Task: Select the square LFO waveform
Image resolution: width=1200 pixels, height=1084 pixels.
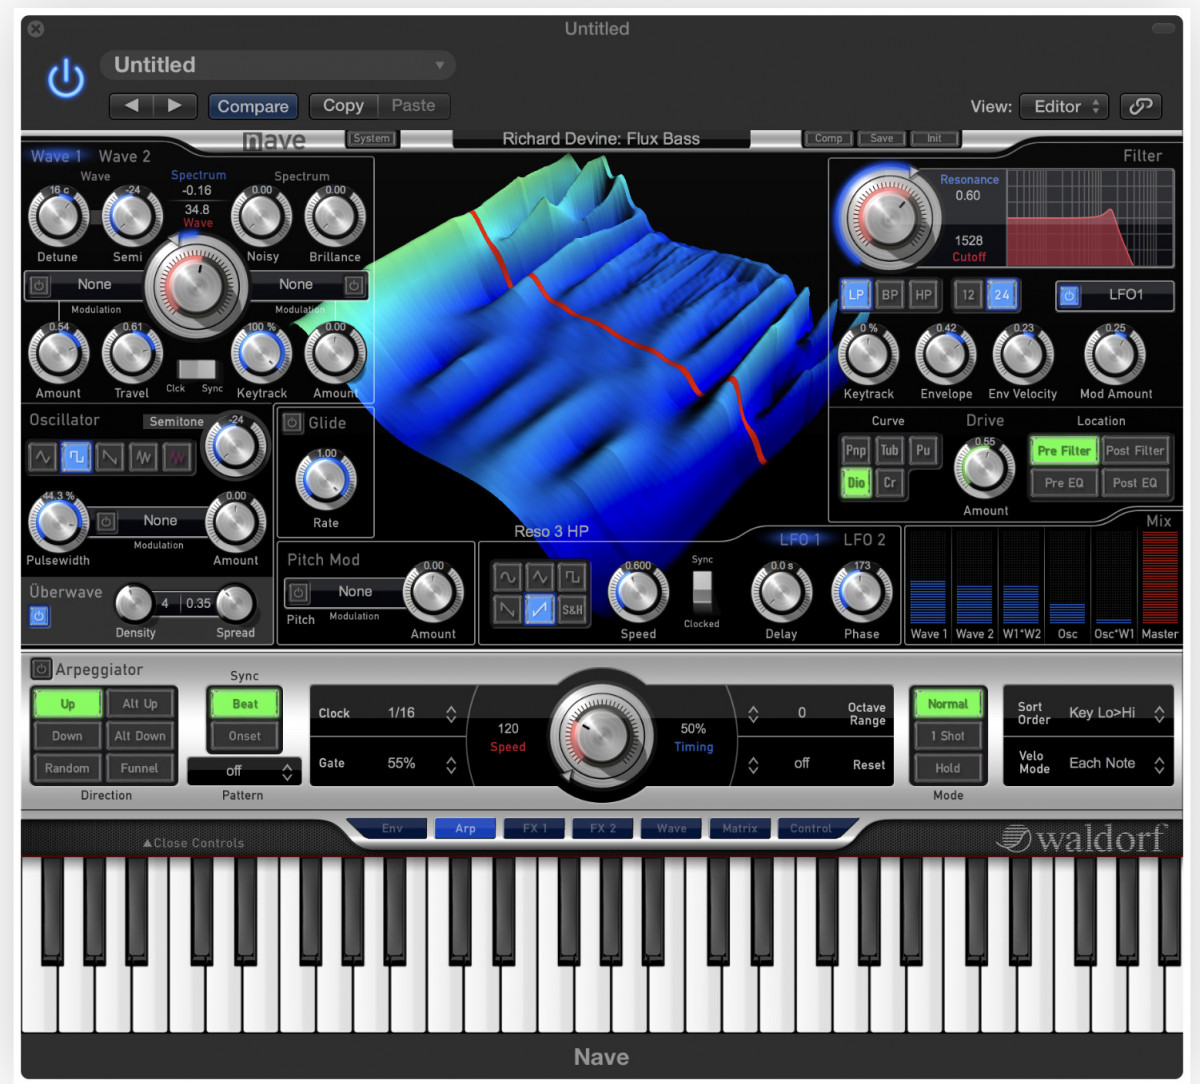Action: pyautogui.click(x=572, y=577)
